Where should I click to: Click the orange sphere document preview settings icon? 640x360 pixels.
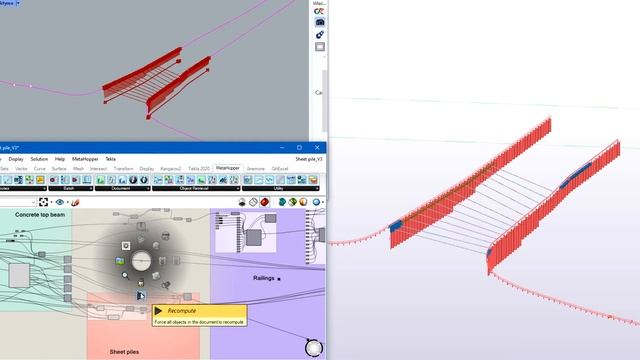pyautogui.click(x=303, y=202)
